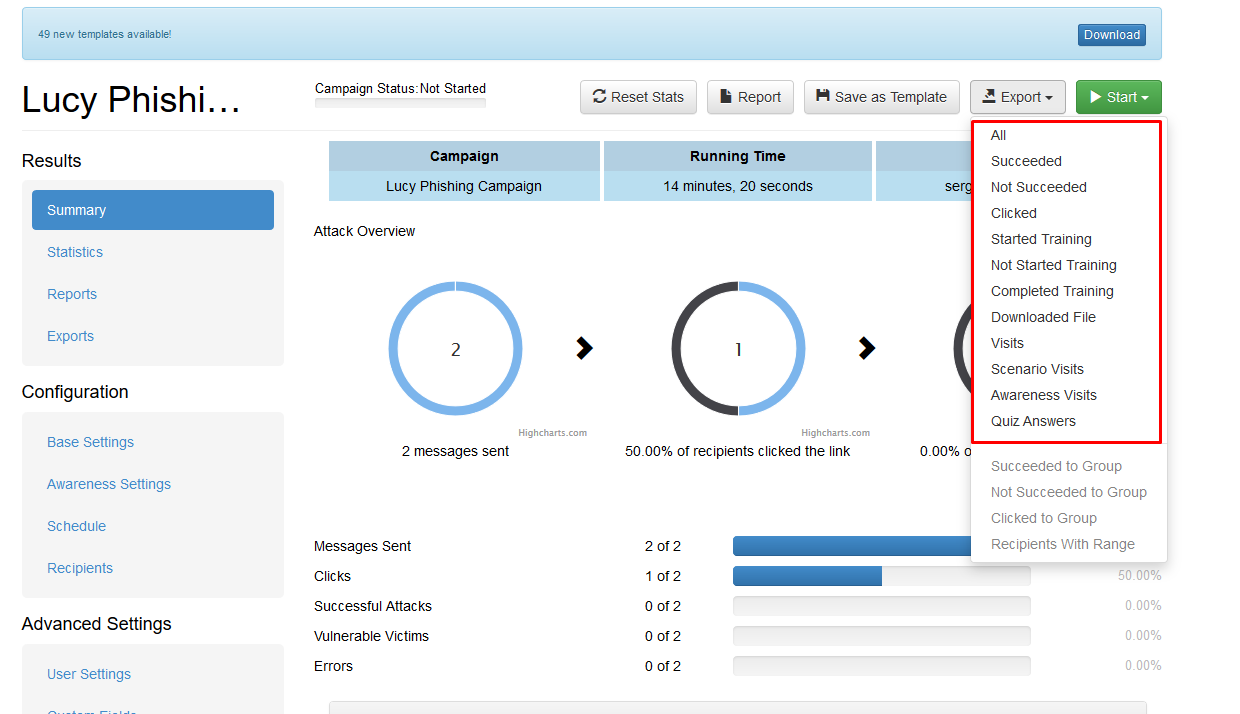This screenshot has width=1240, height=714.
Task: Open the campaign Report
Action: click(x=750, y=97)
